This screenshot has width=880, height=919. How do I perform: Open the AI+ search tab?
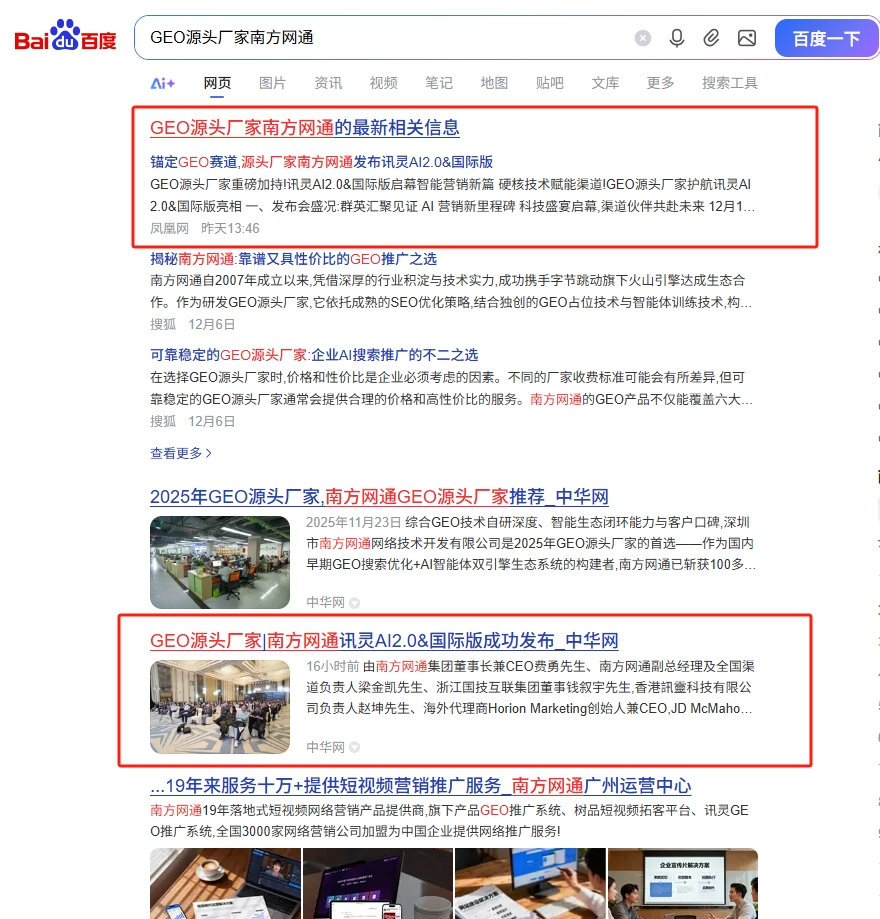pos(162,83)
